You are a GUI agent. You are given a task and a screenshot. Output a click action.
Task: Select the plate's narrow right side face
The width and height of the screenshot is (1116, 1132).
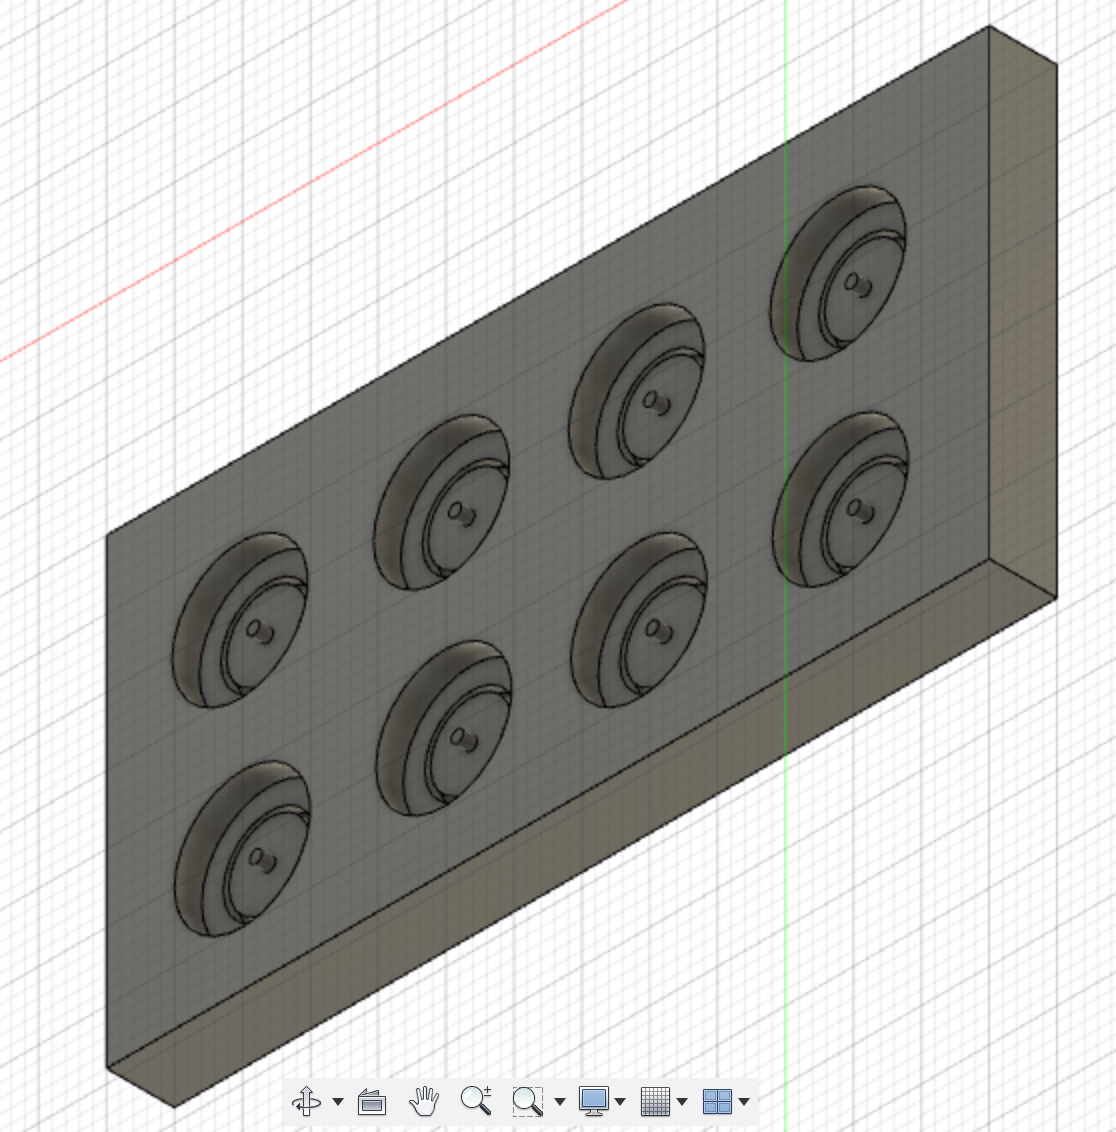pos(1023,310)
